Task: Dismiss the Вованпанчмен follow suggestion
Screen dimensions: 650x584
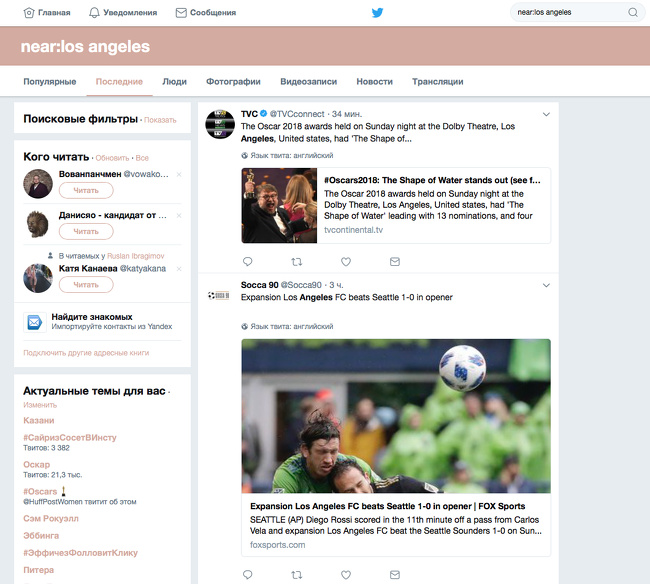Action: (179, 174)
